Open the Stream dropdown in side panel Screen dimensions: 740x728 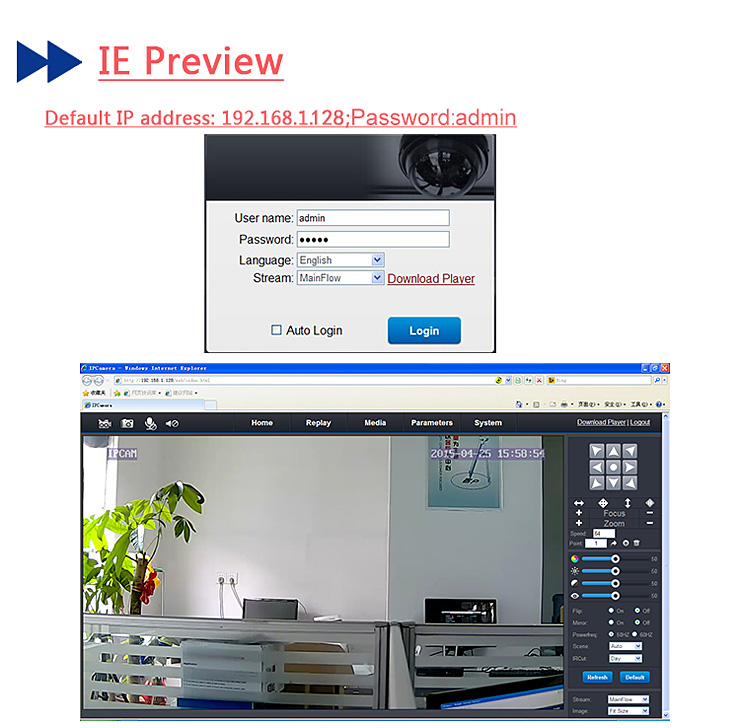pos(628,699)
